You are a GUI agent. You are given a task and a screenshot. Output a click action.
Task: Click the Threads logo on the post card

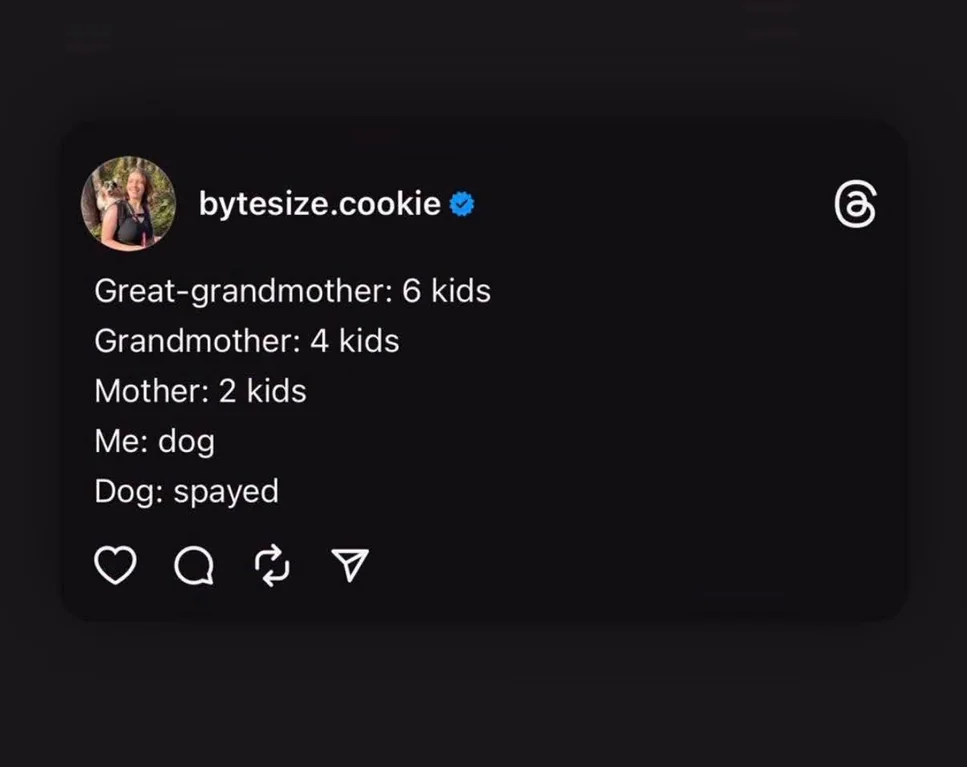(x=855, y=206)
